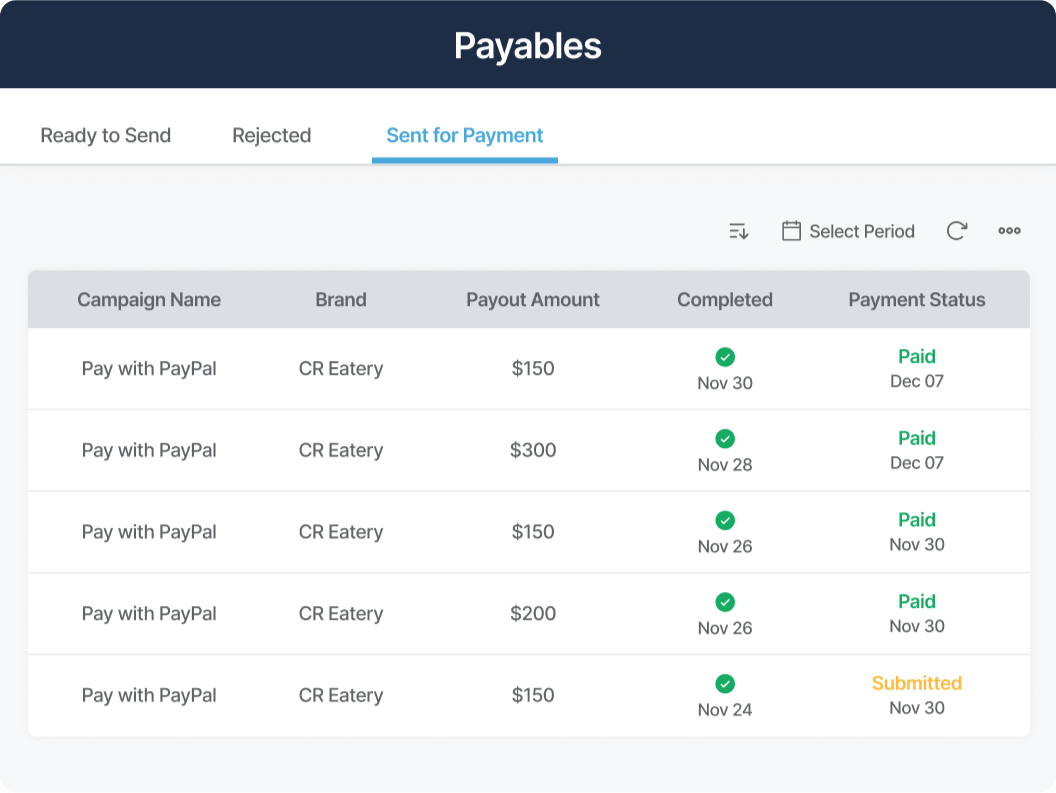Click the green checkmark for the Nov 24 completion
The image size is (1056, 793).
tap(725, 685)
